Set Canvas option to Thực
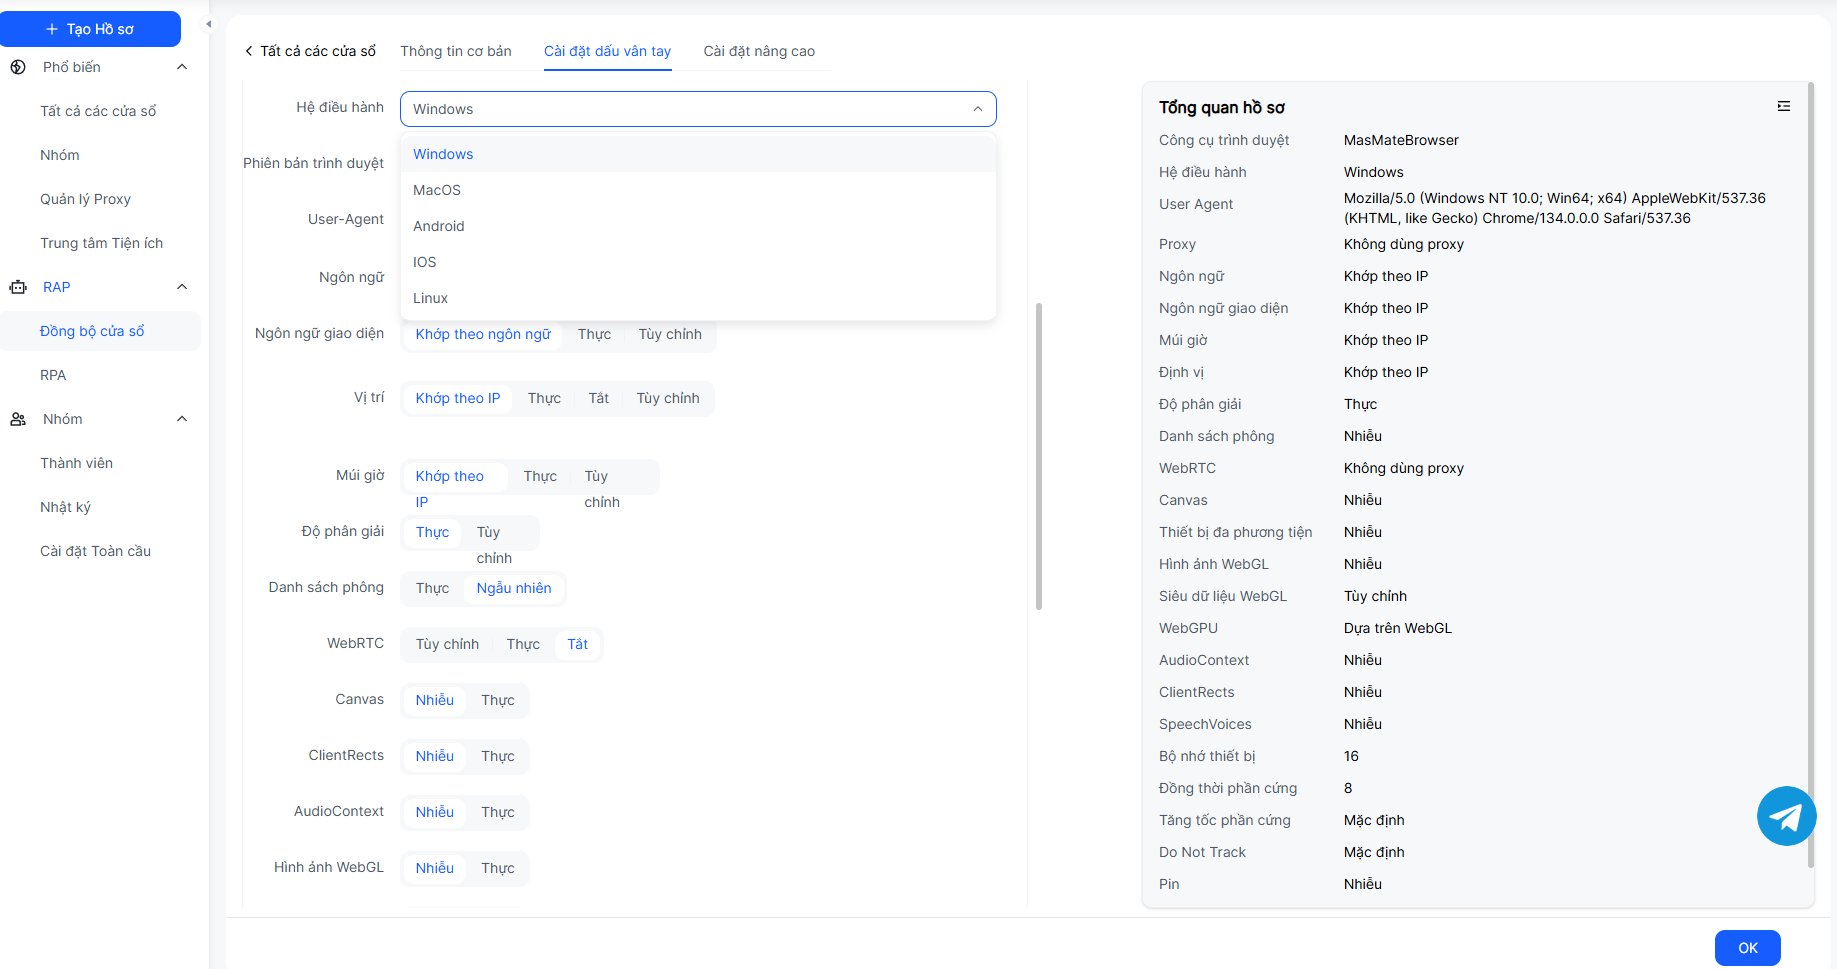 click(x=497, y=700)
